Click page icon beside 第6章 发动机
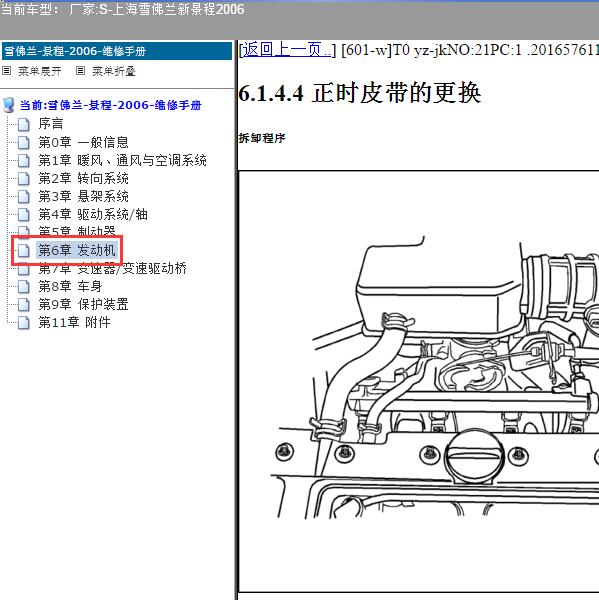Screen dimensions: 599x600 point(24,251)
